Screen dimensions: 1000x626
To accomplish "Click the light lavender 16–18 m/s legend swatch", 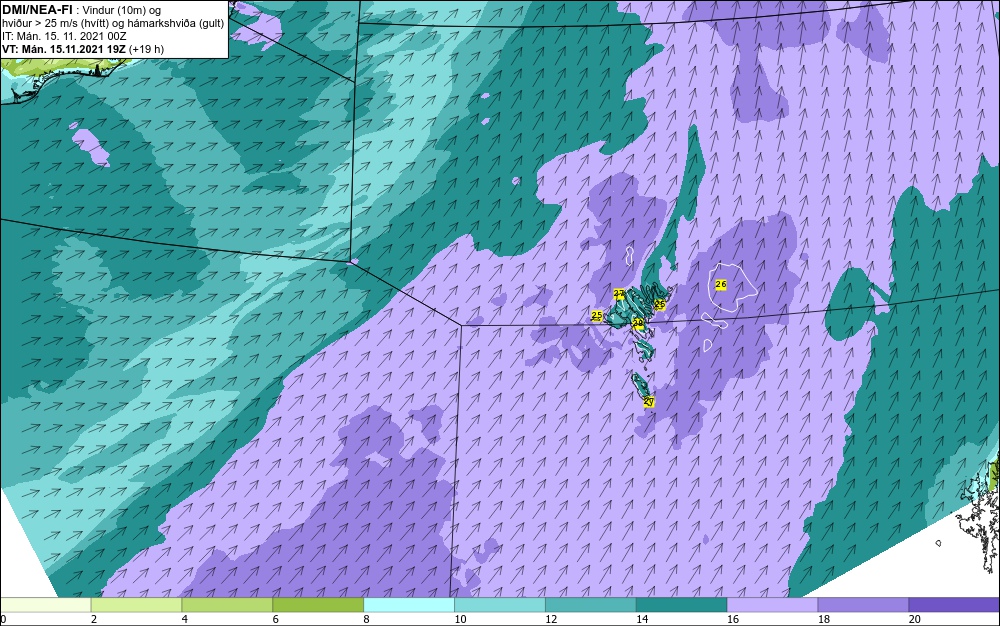I will point(772,605).
